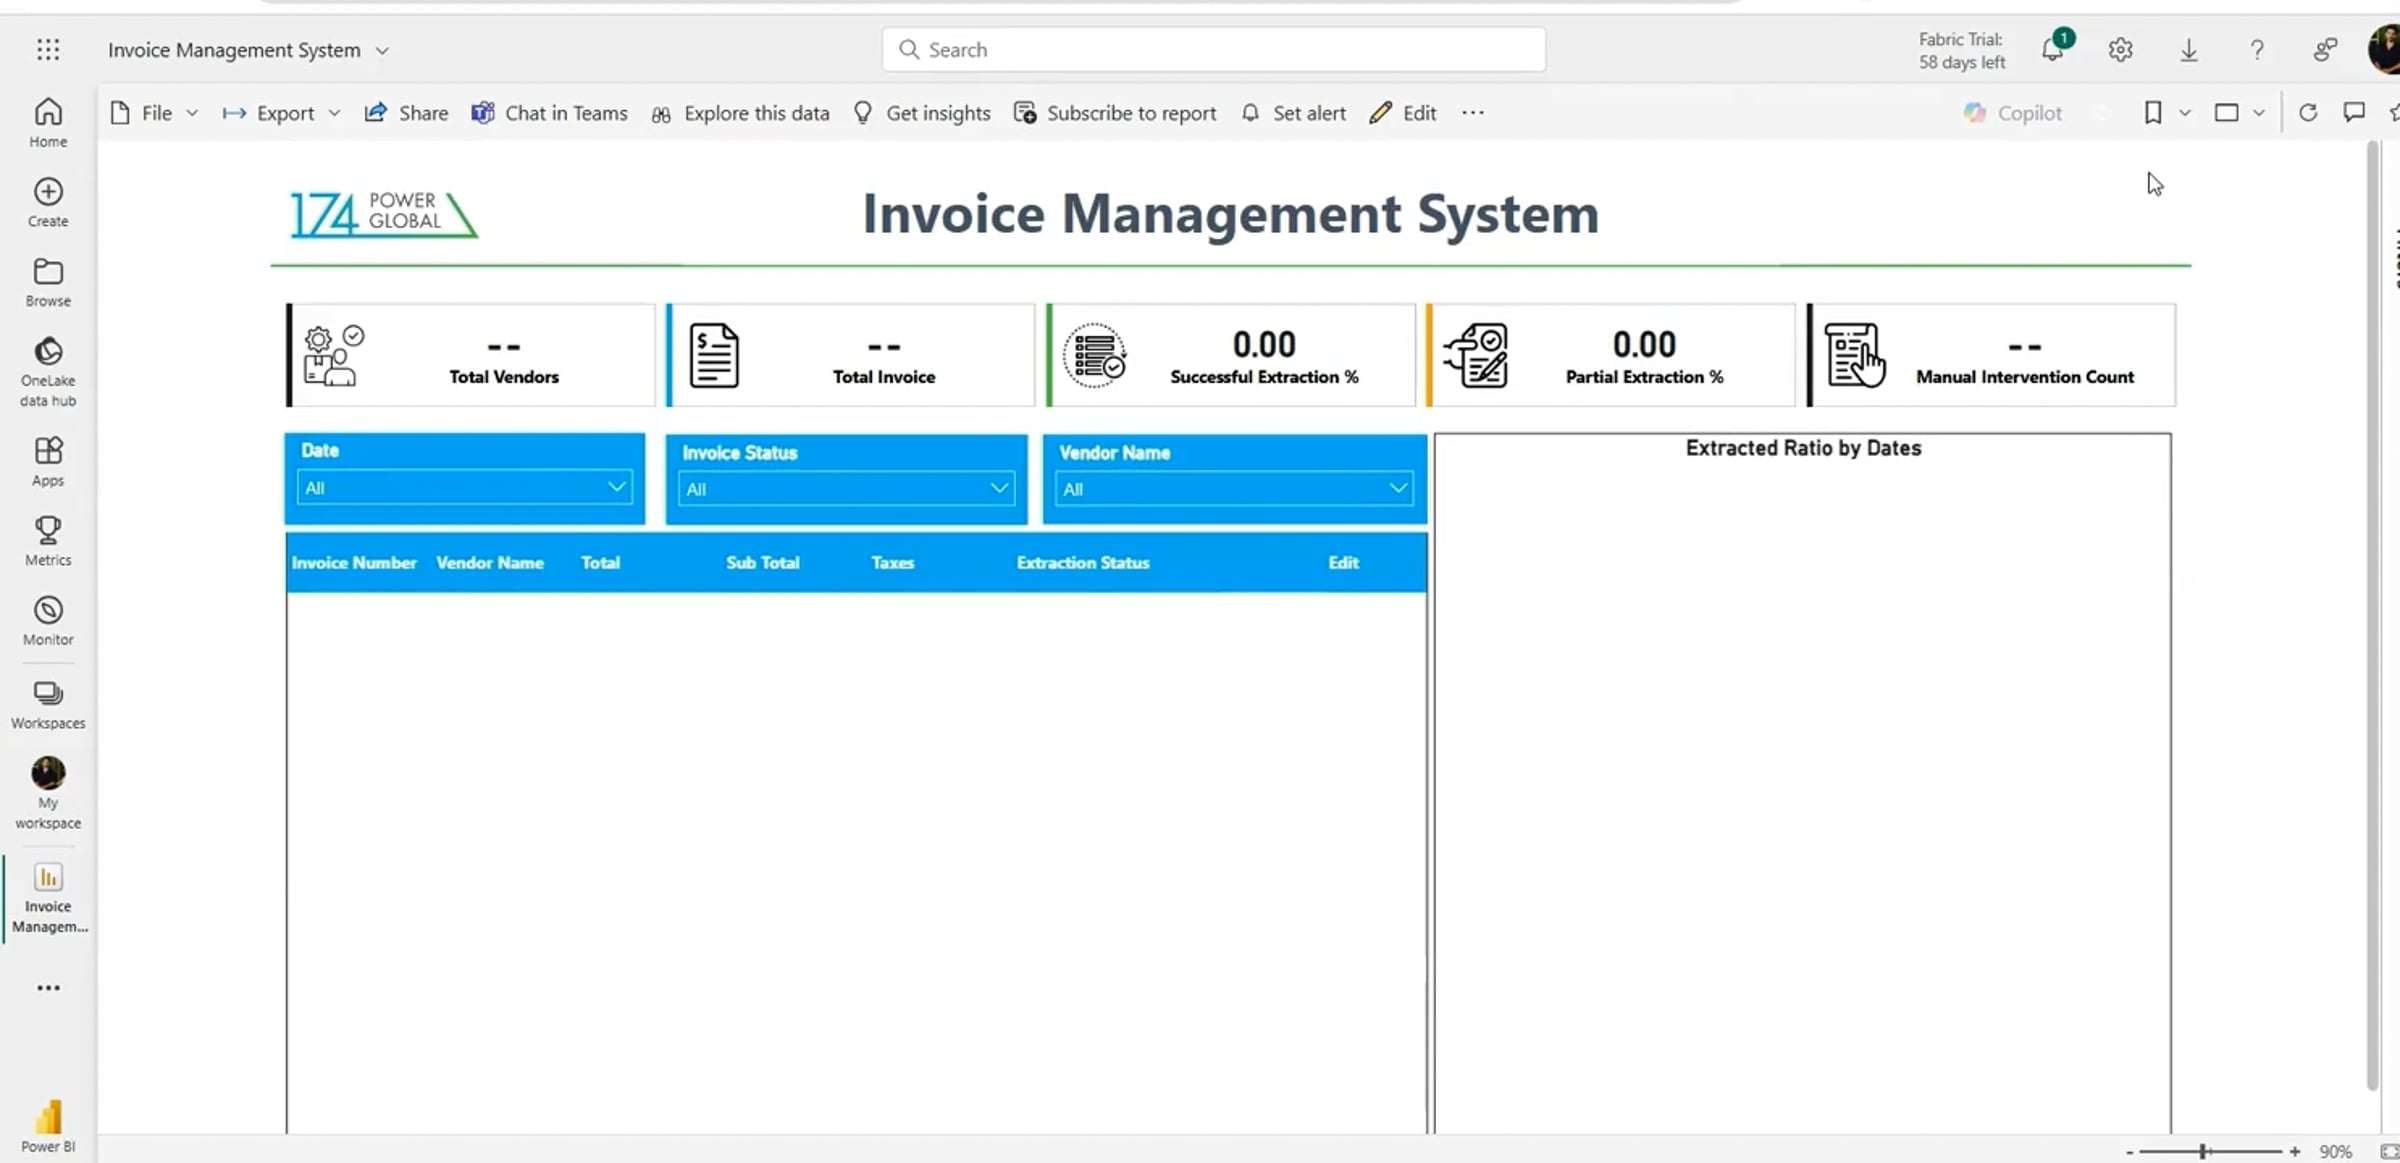Click the Refresh icon on the report toolbar
The width and height of the screenshot is (2400, 1163).
[2309, 113]
